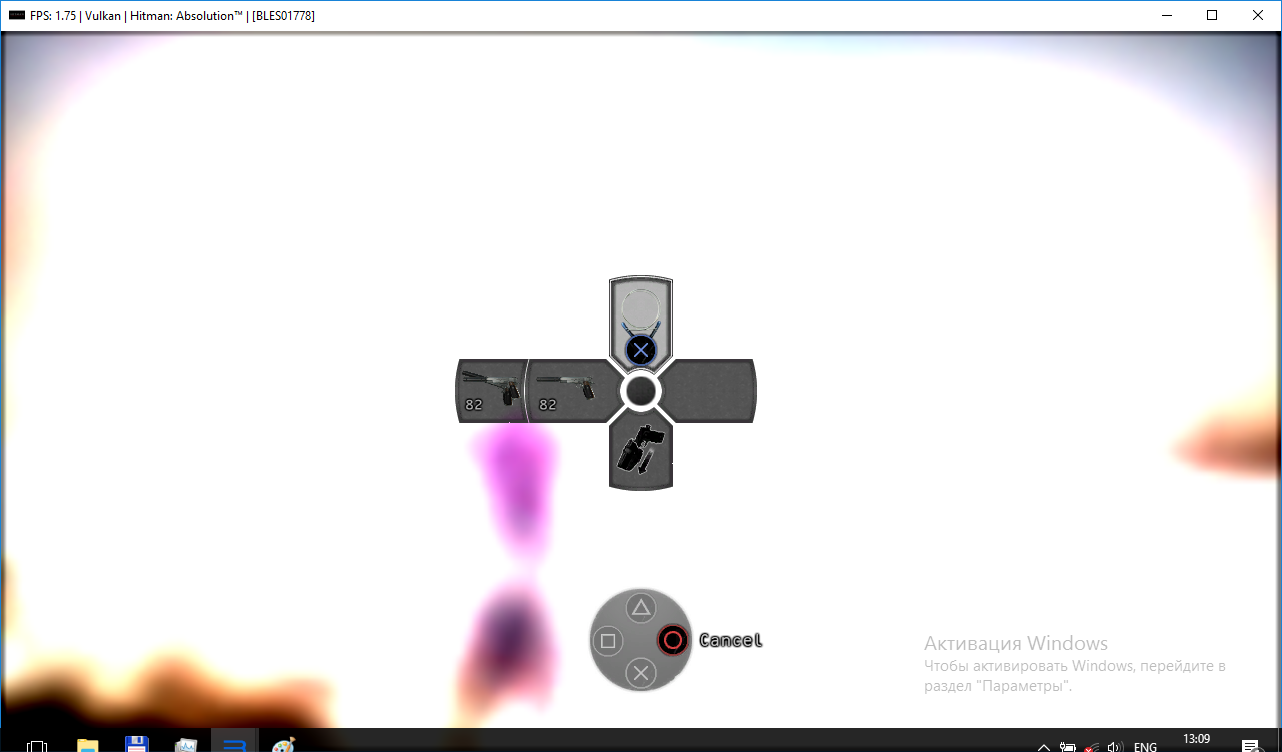Click the blue cross button on fiber wire

pos(641,349)
